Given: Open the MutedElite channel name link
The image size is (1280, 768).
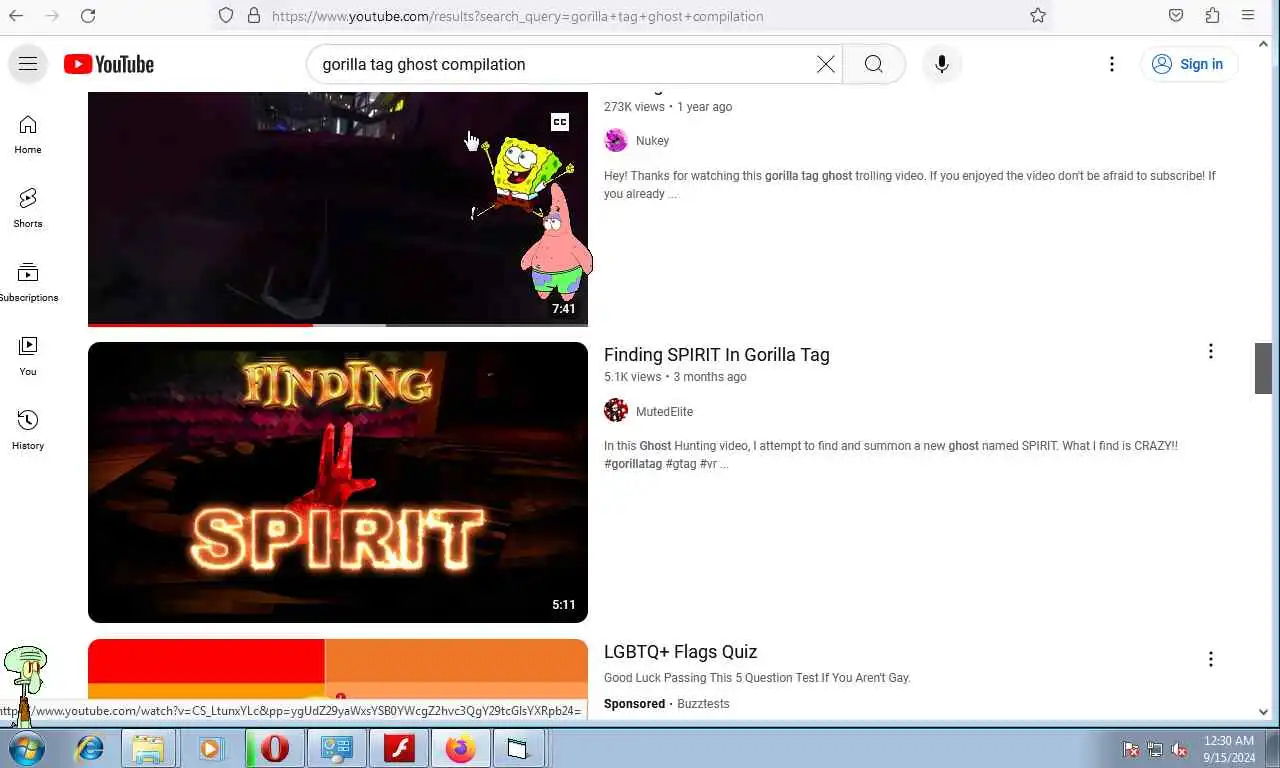Looking at the screenshot, I should pyautogui.click(x=664, y=412).
